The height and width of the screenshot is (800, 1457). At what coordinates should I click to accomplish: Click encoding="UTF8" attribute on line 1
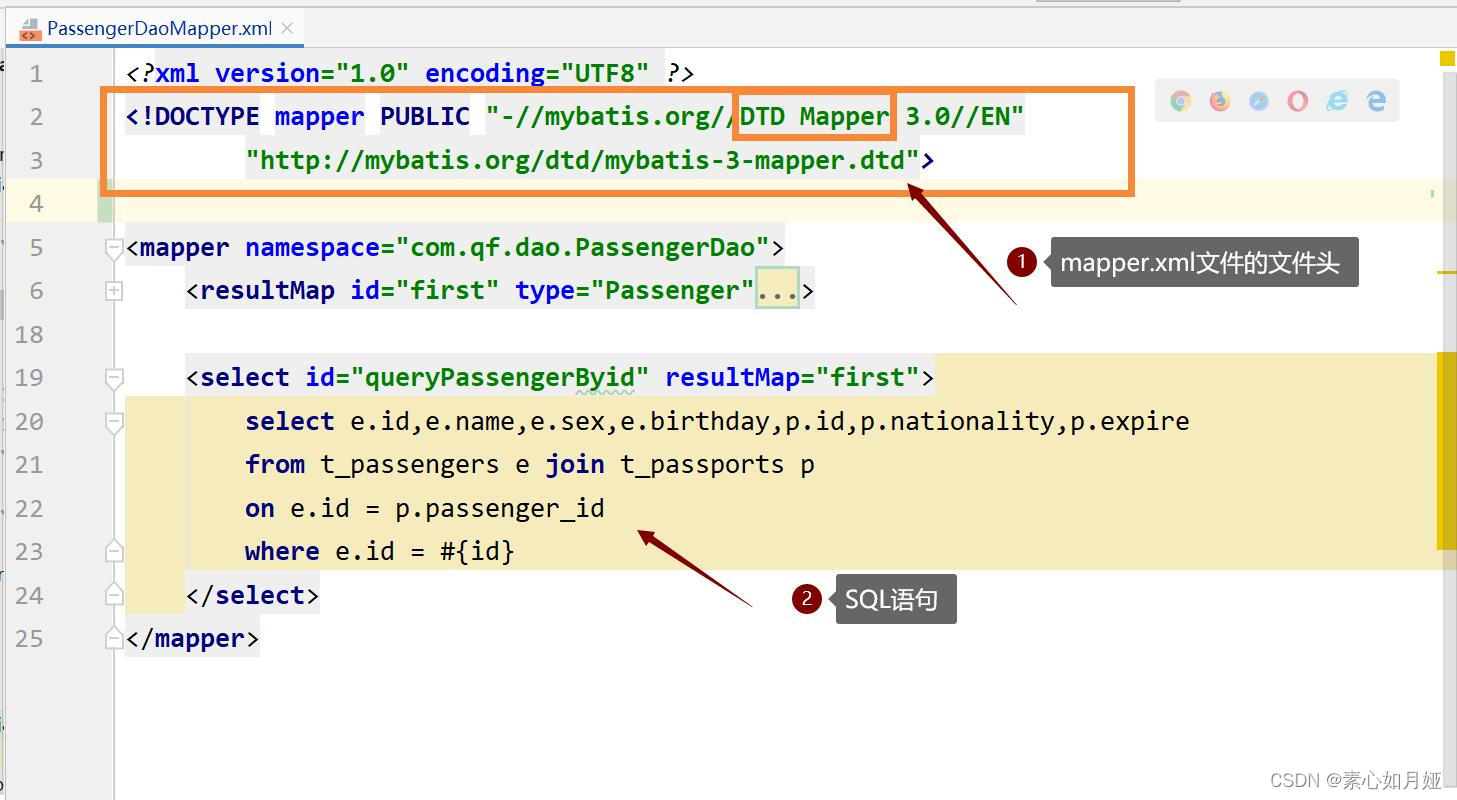pos(537,73)
